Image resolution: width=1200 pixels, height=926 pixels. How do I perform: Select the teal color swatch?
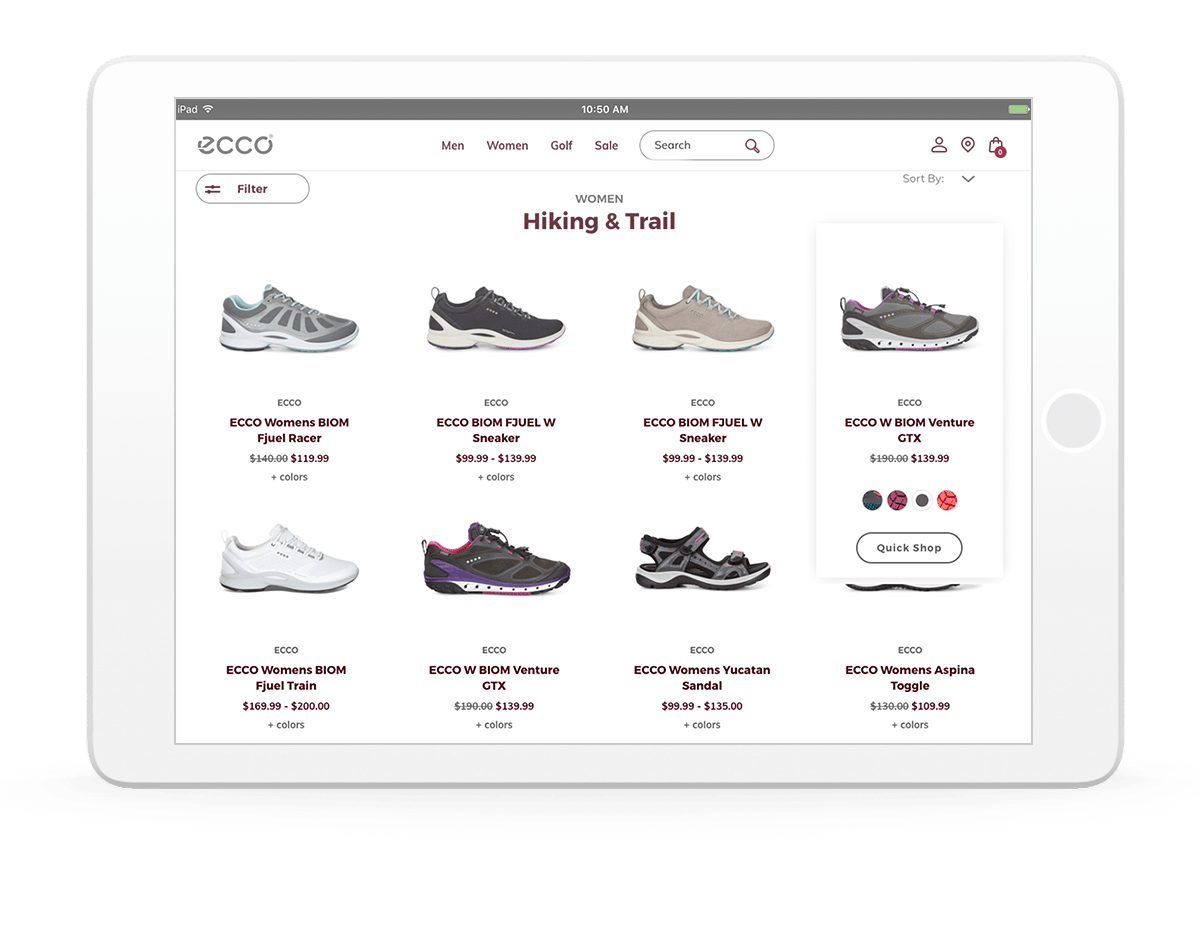point(872,500)
